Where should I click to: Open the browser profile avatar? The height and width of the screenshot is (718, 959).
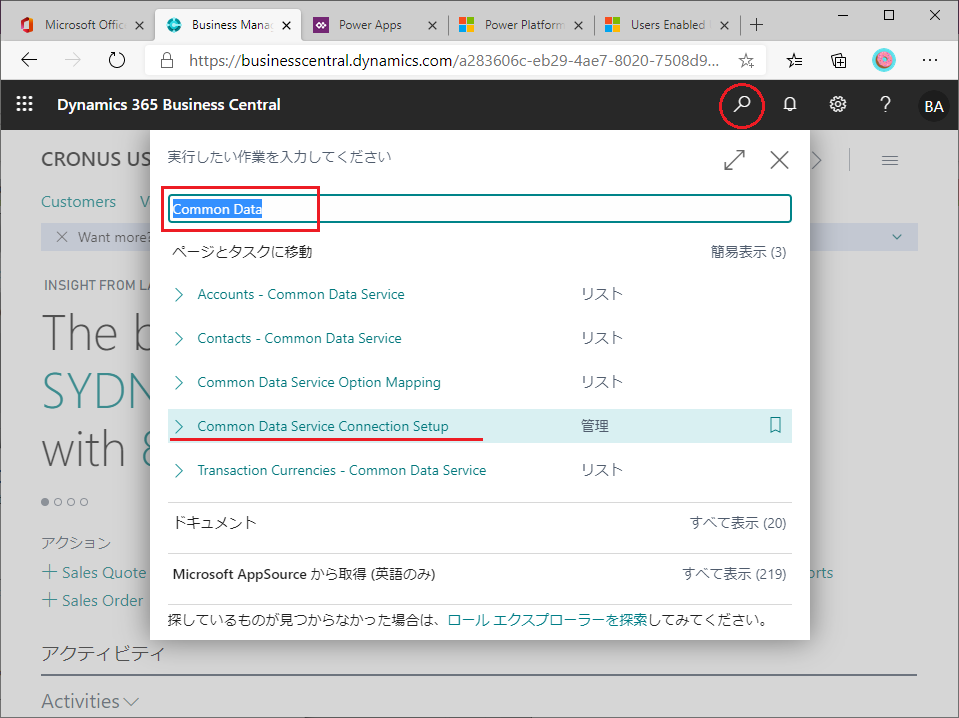[884, 60]
